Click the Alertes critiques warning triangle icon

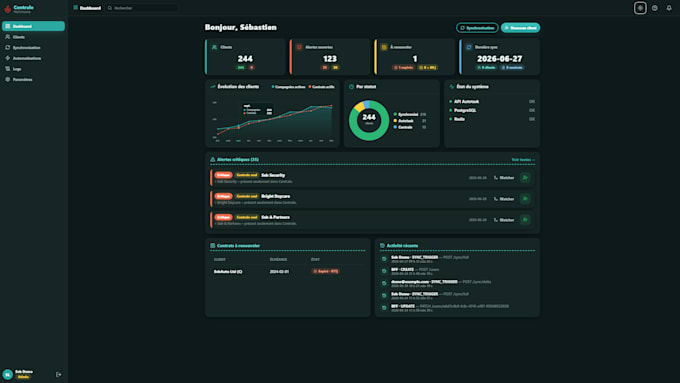coord(212,160)
